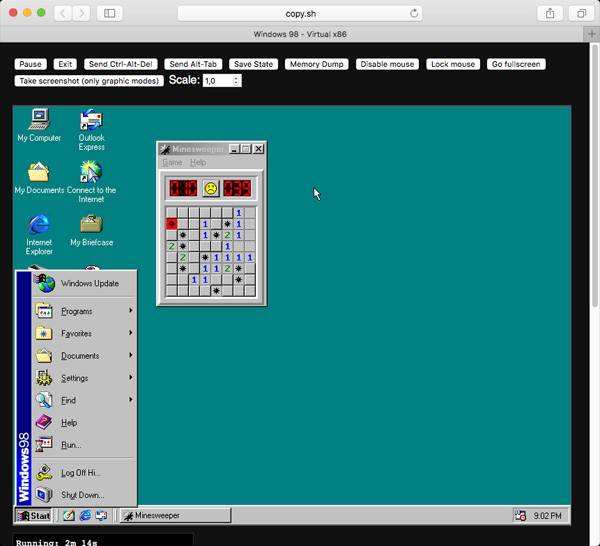Viewport: 600px width, 546px height.
Task: Click the browser back arrow button
Action: (x=63, y=13)
